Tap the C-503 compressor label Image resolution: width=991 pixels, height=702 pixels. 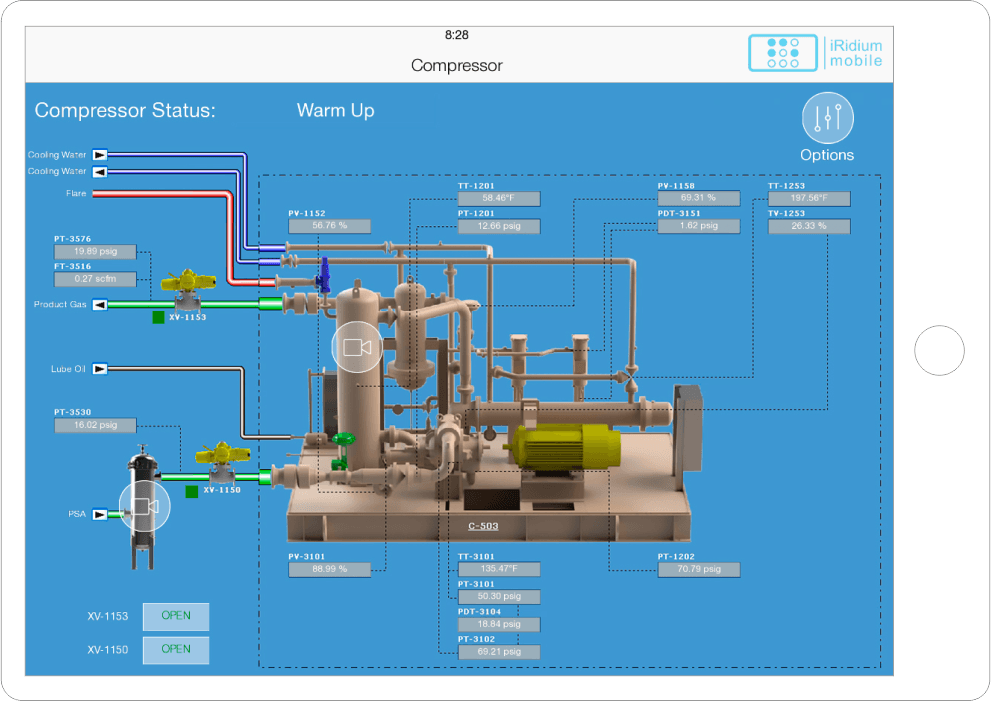[483, 525]
